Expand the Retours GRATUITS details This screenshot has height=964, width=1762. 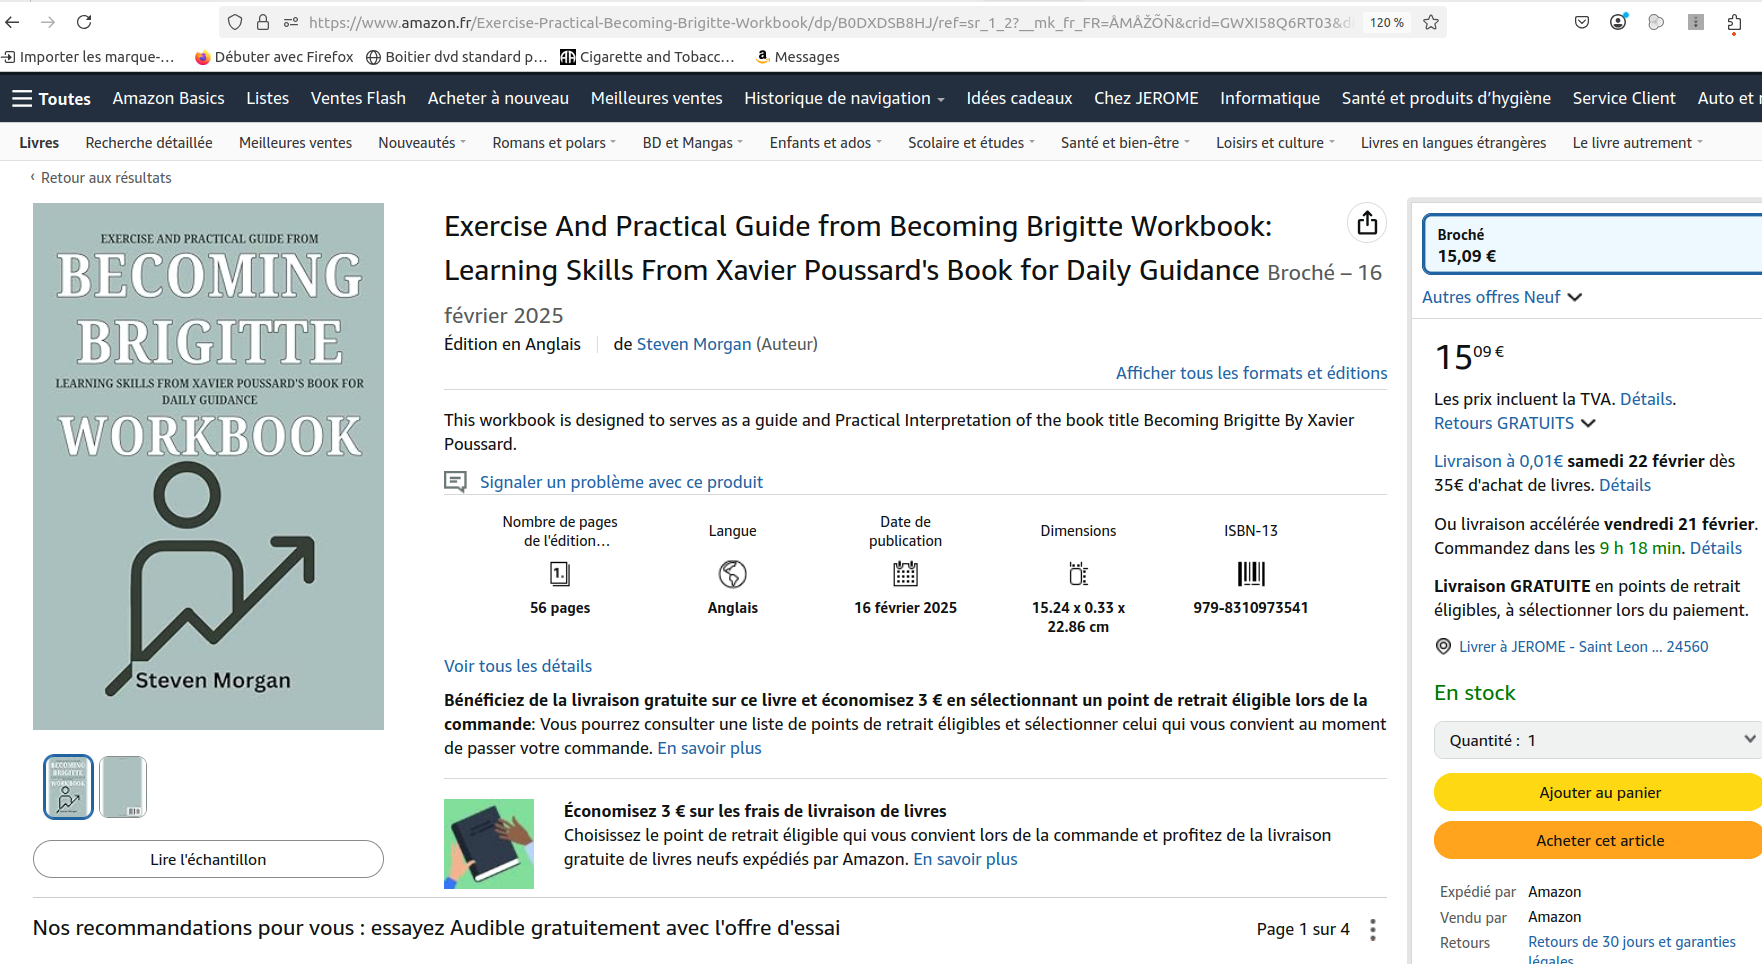coord(1514,423)
